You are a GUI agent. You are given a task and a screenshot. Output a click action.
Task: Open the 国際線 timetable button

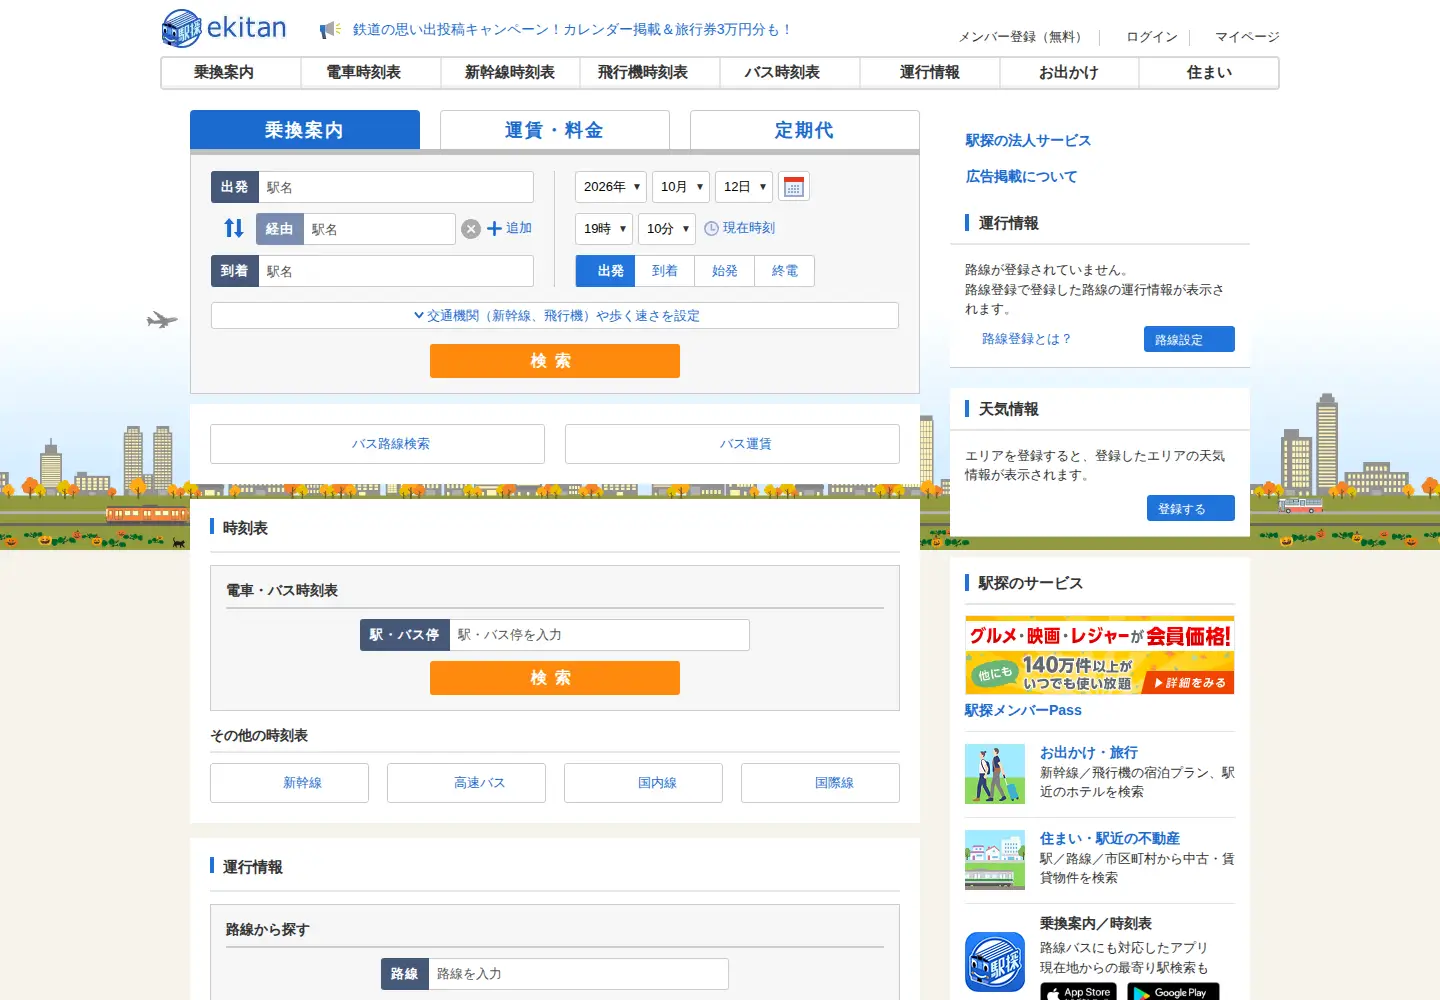pyautogui.click(x=820, y=783)
